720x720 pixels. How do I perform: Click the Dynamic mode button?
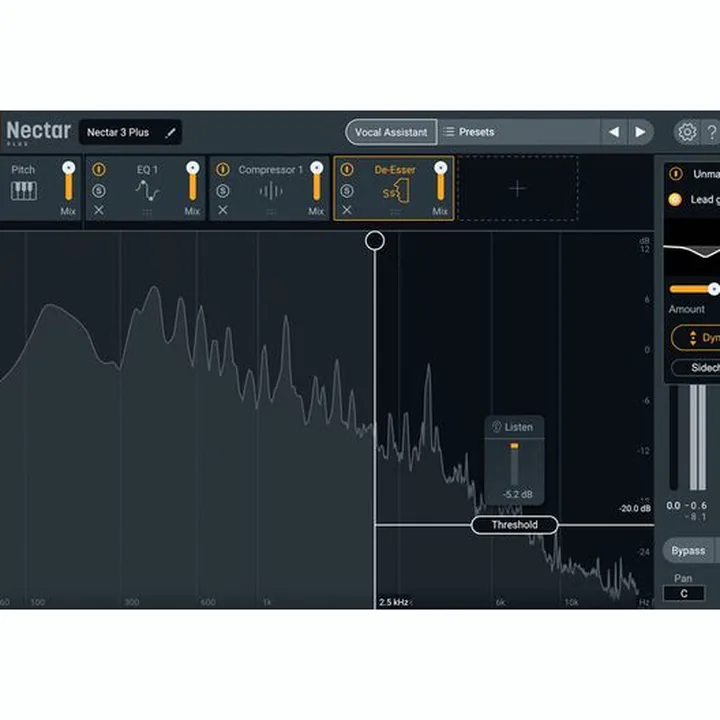[696, 338]
